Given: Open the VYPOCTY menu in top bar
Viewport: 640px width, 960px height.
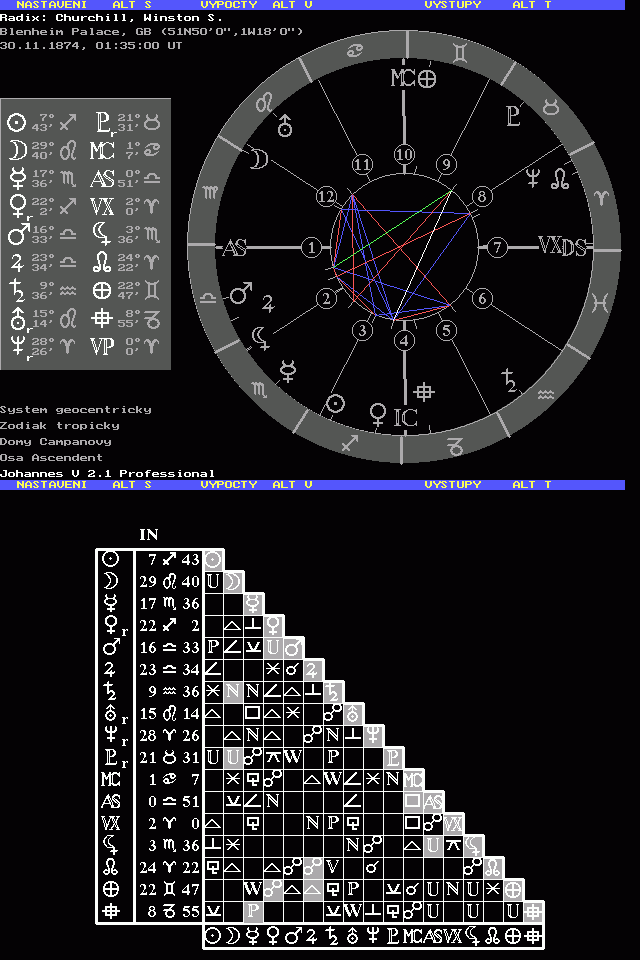Looking at the screenshot, I should (x=228, y=5).
